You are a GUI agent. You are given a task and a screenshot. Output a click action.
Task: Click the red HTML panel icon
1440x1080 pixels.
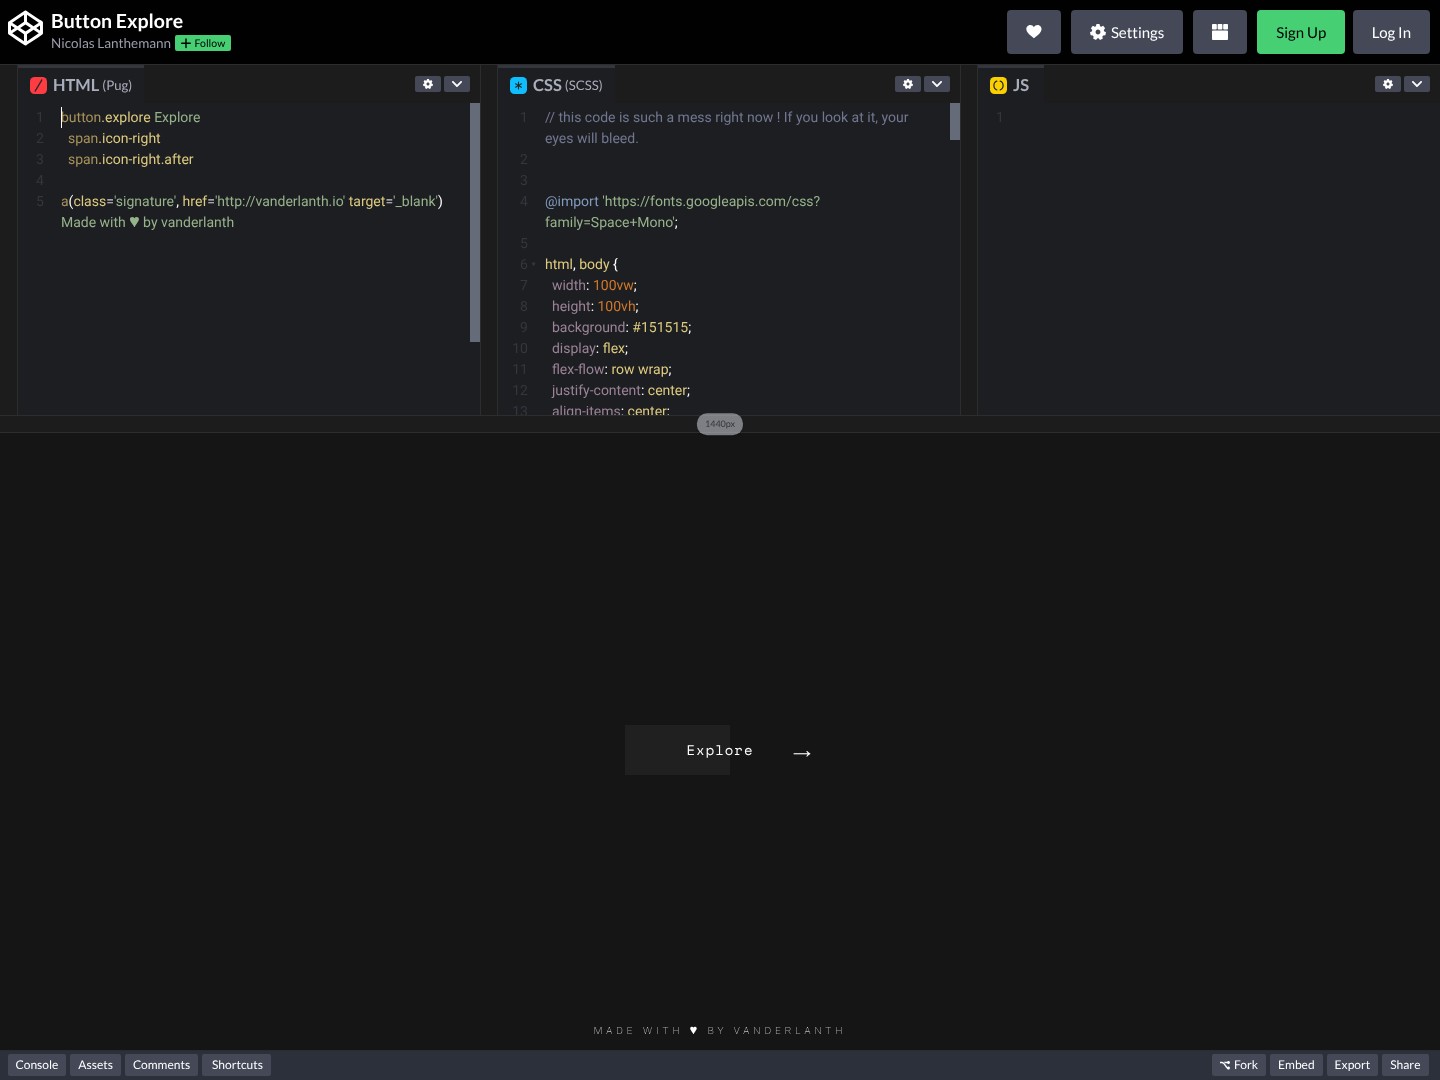point(38,85)
